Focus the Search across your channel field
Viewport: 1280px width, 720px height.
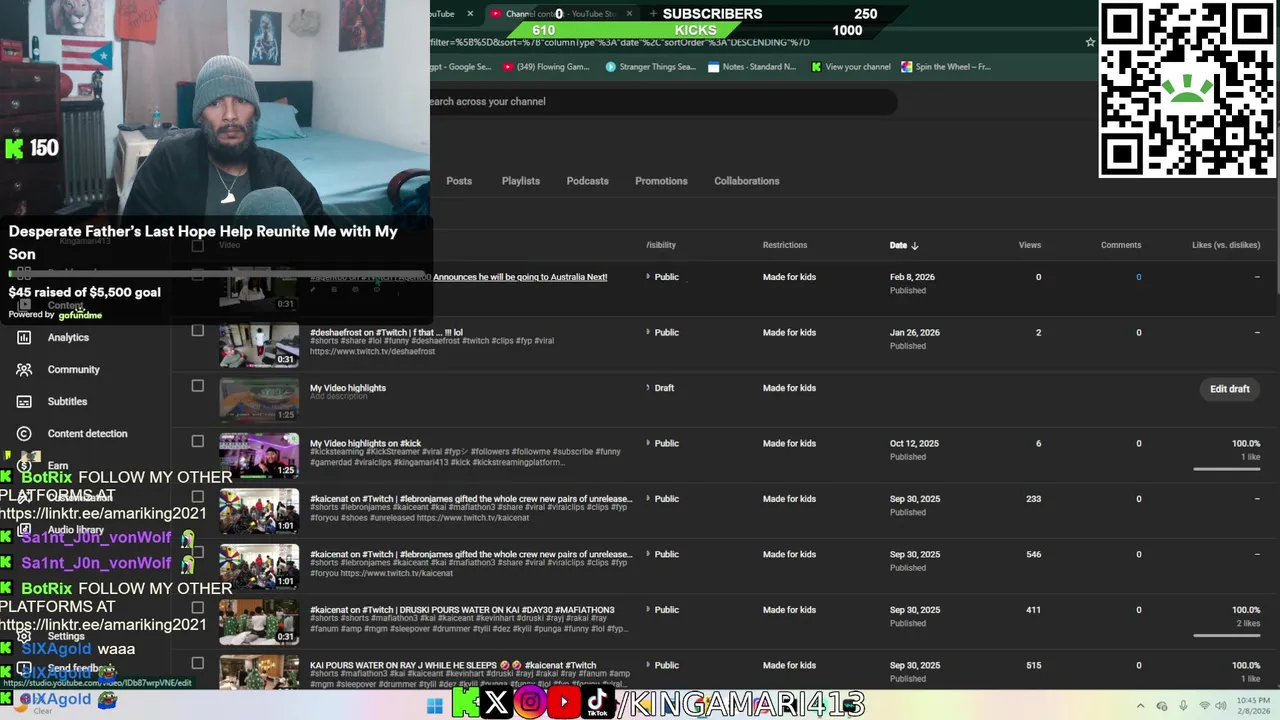pyautogui.click(x=662, y=101)
